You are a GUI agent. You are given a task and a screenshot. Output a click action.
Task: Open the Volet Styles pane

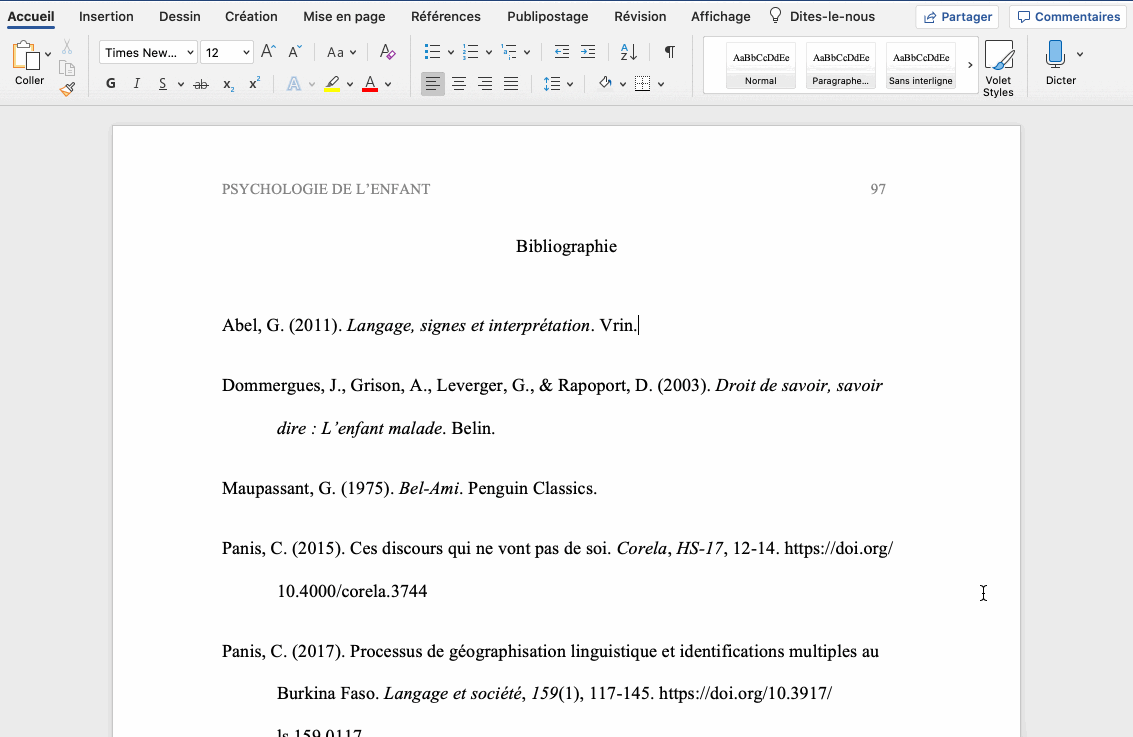998,68
